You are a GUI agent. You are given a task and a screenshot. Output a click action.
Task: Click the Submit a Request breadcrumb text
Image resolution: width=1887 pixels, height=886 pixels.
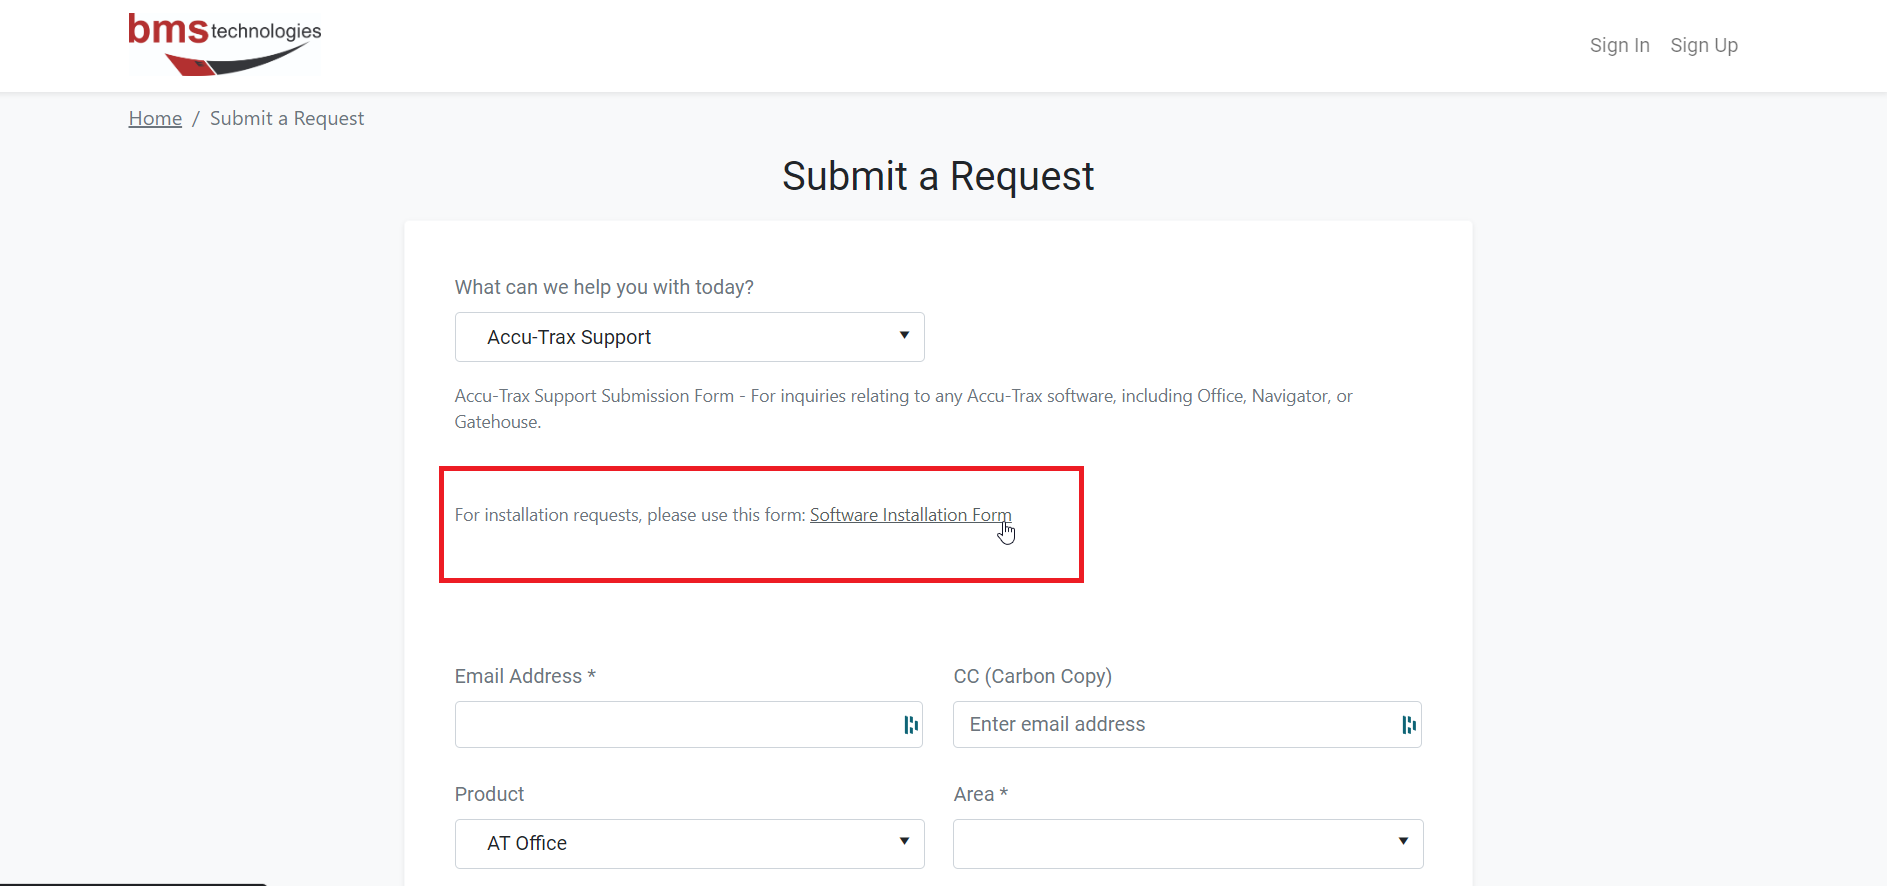pos(287,118)
